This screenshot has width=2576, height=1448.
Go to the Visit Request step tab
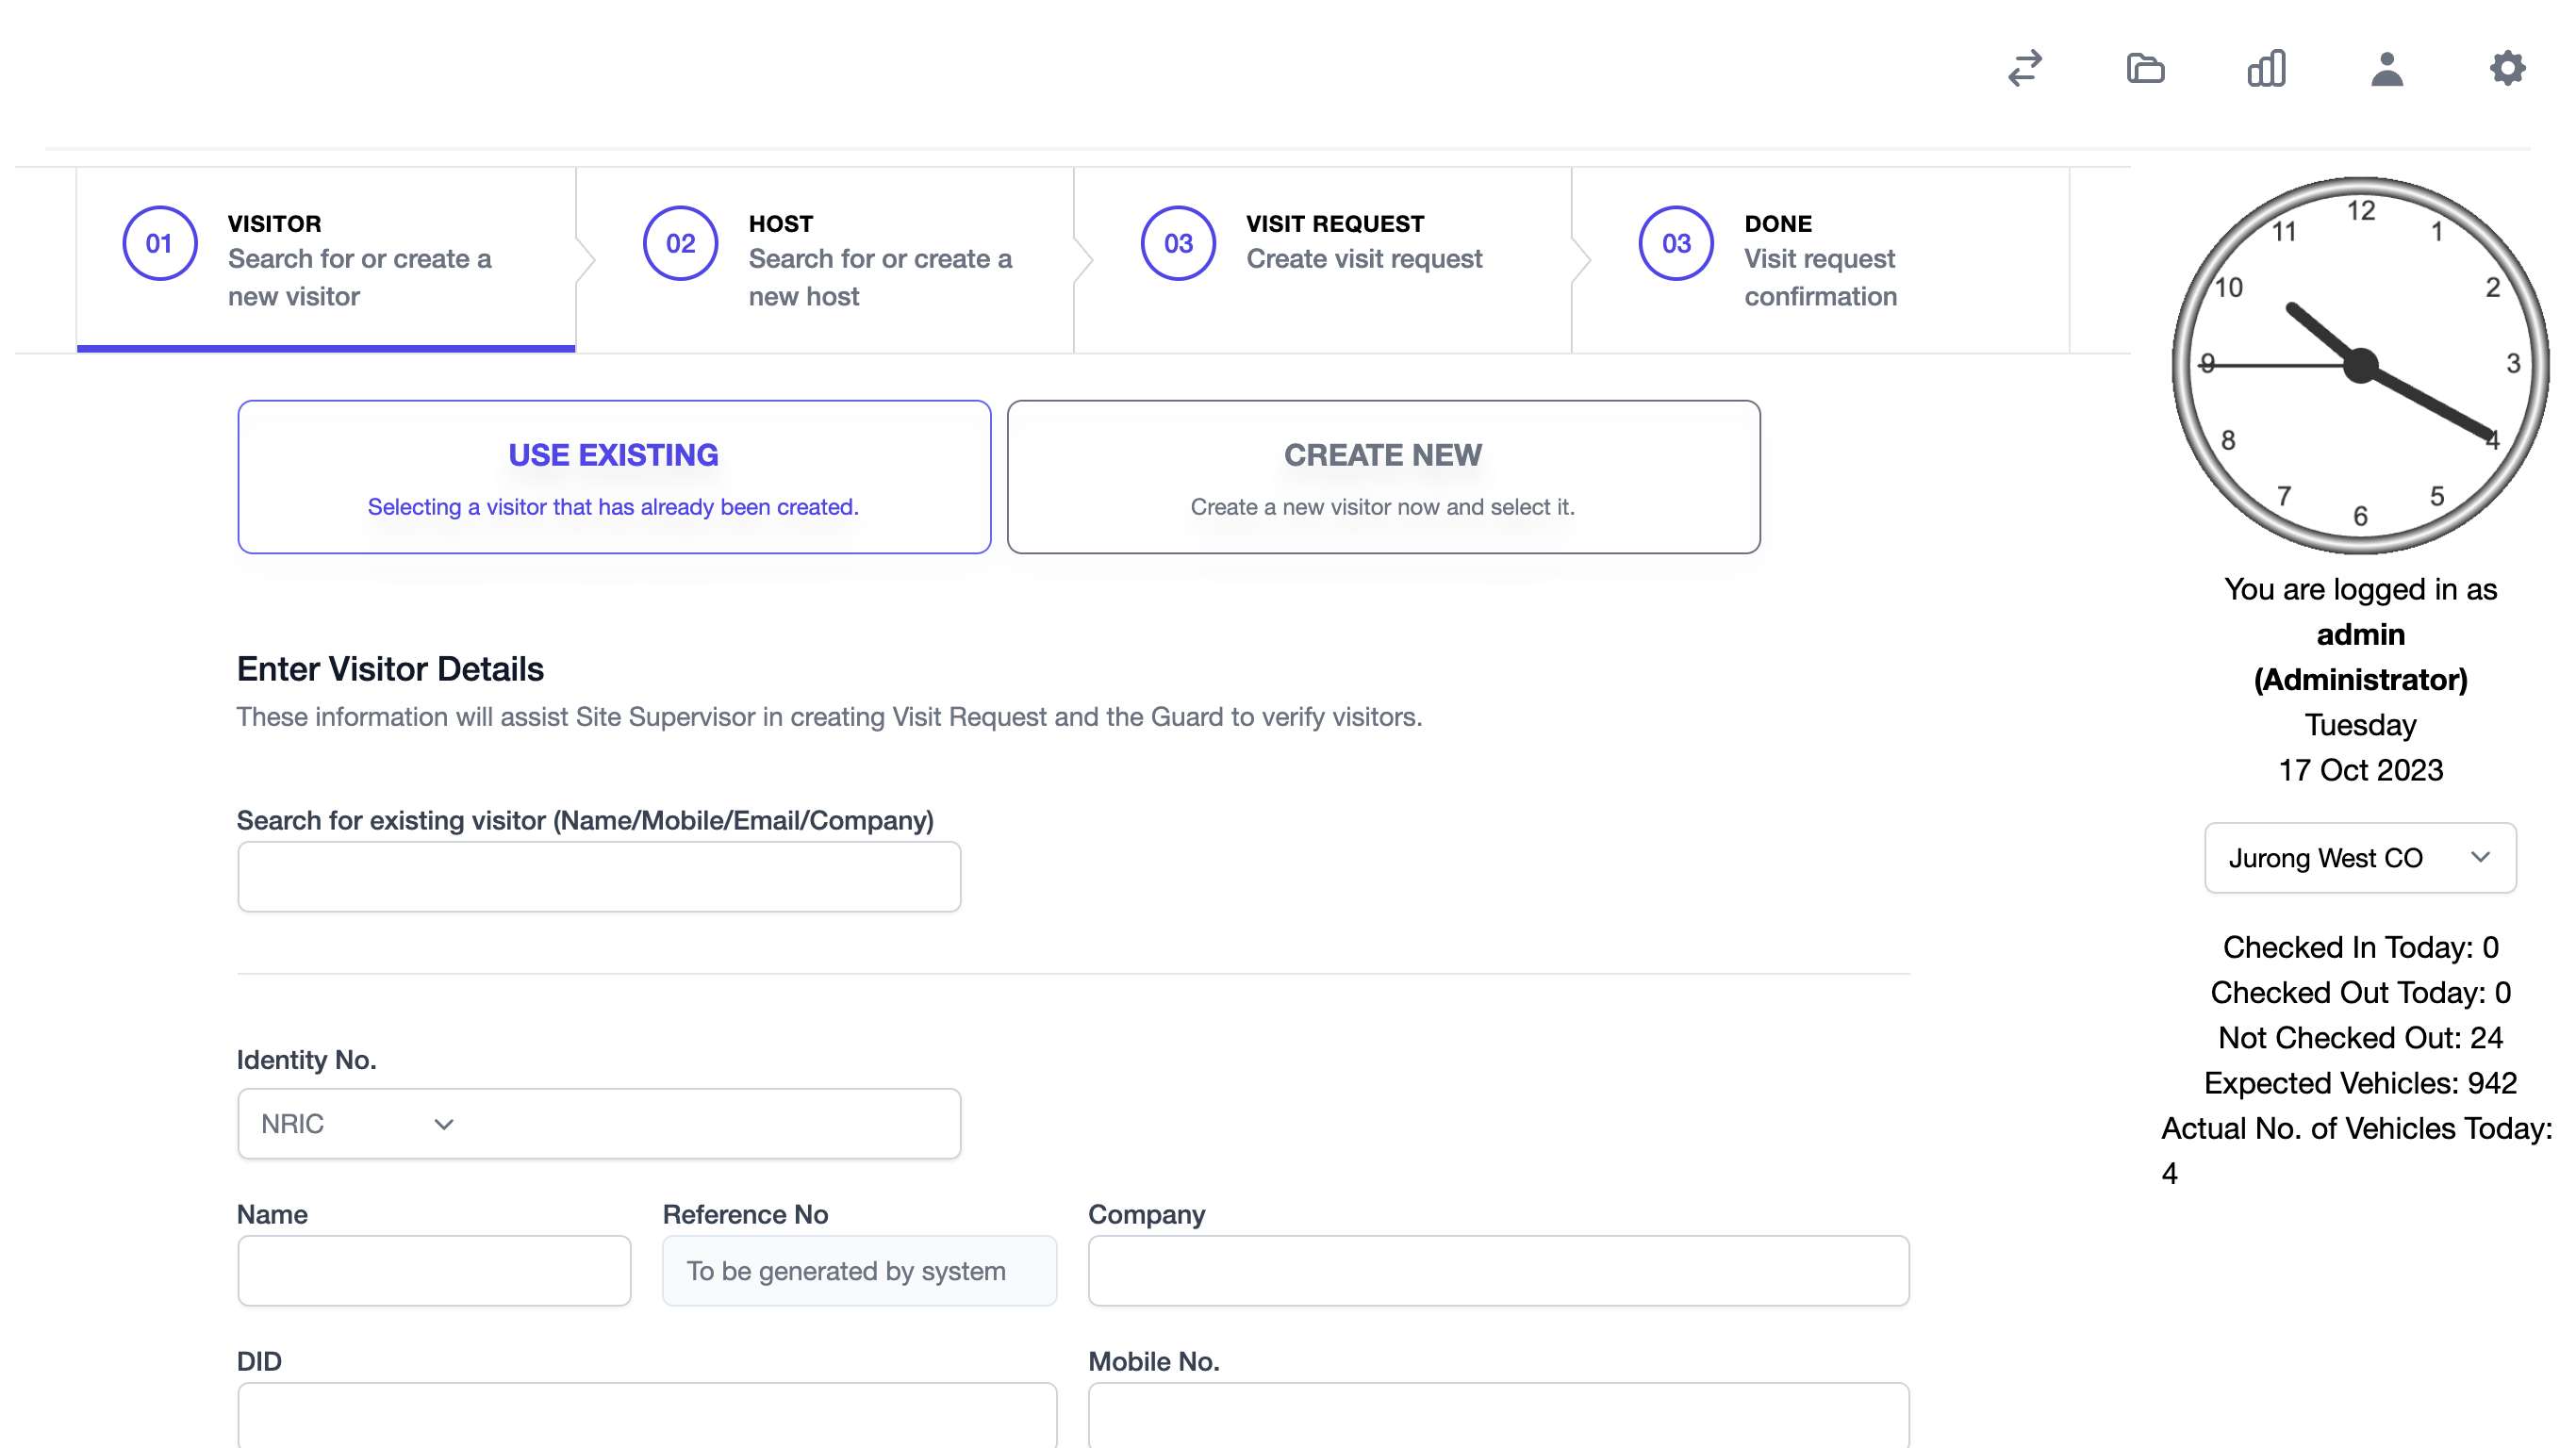pos(1322,259)
